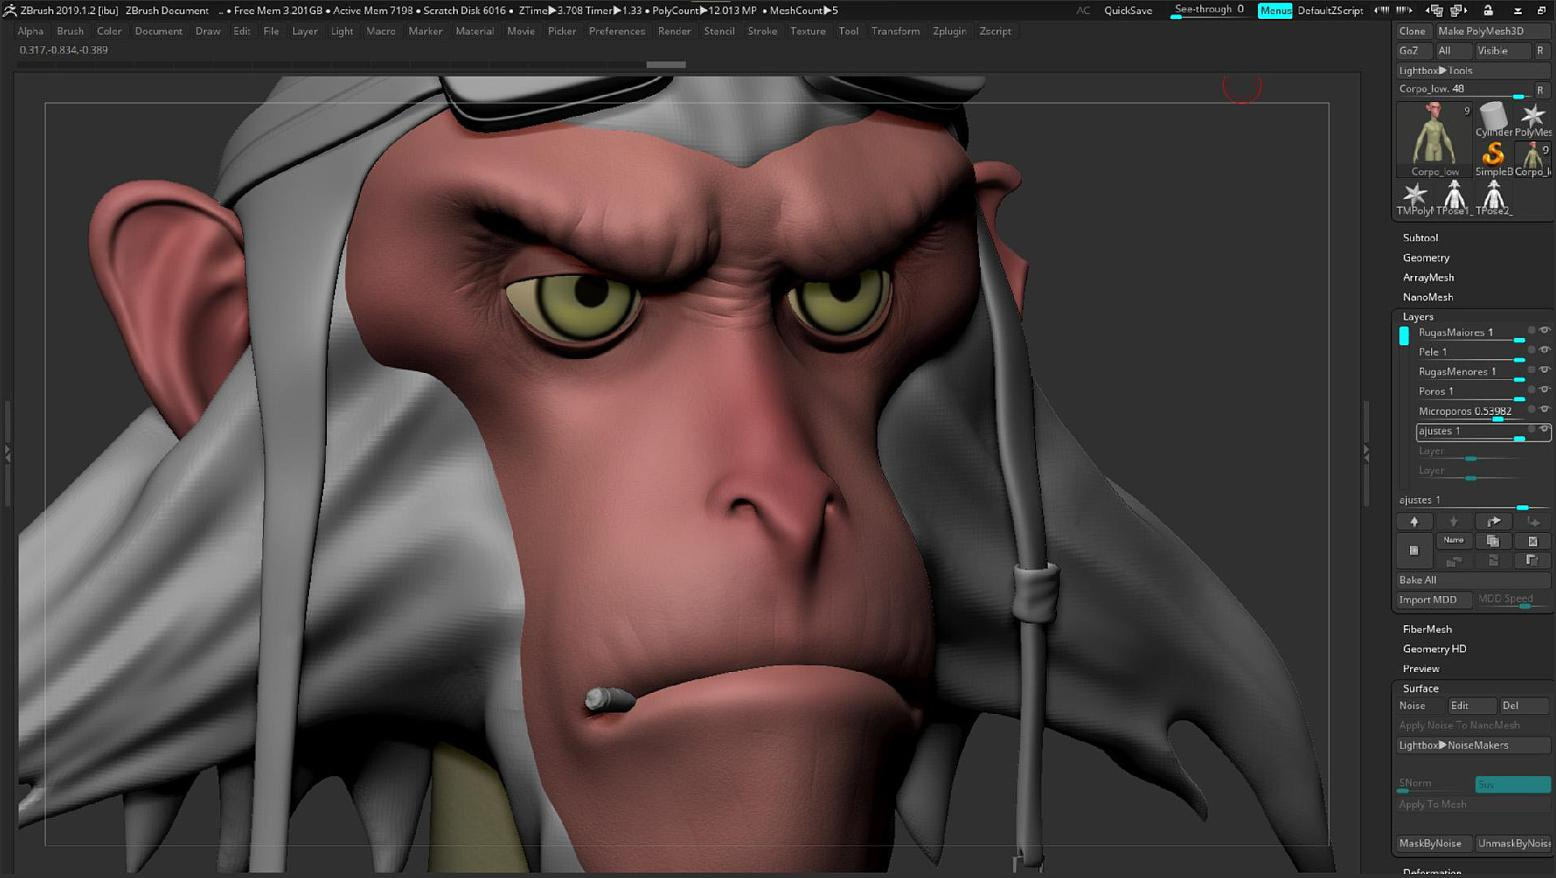Screen dimensions: 1556x878
Task: Expand the FiberMesh section
Action: [x=1427, y=629]
